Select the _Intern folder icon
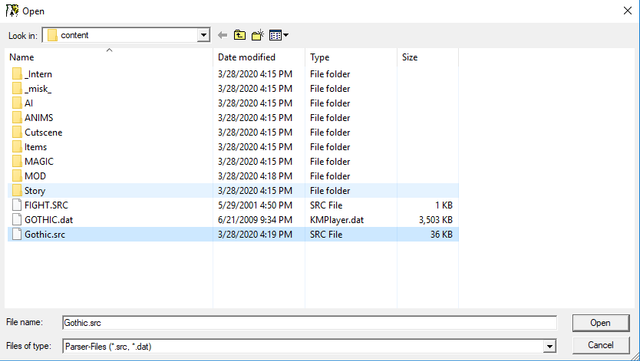The height and width of the screenshot is (361, 640). coord(17,74)
